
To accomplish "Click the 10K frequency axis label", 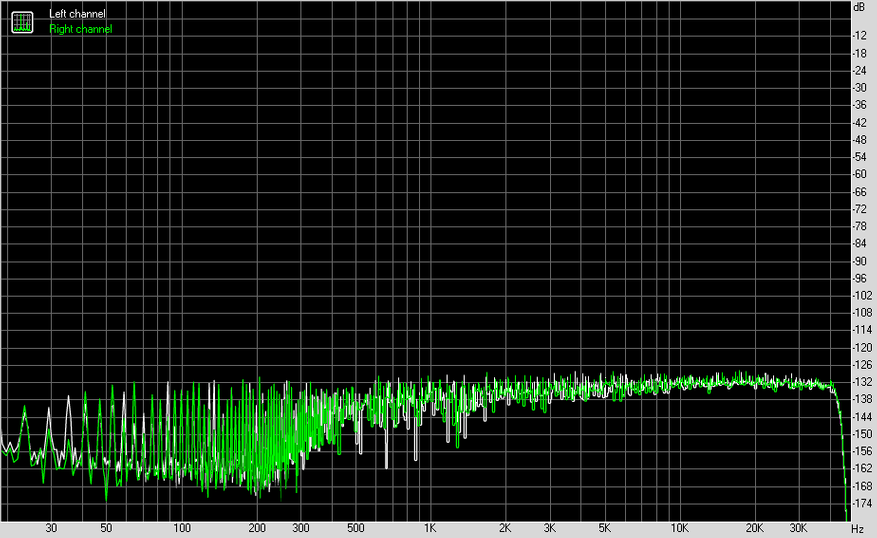I will click(x=680, y=528).
